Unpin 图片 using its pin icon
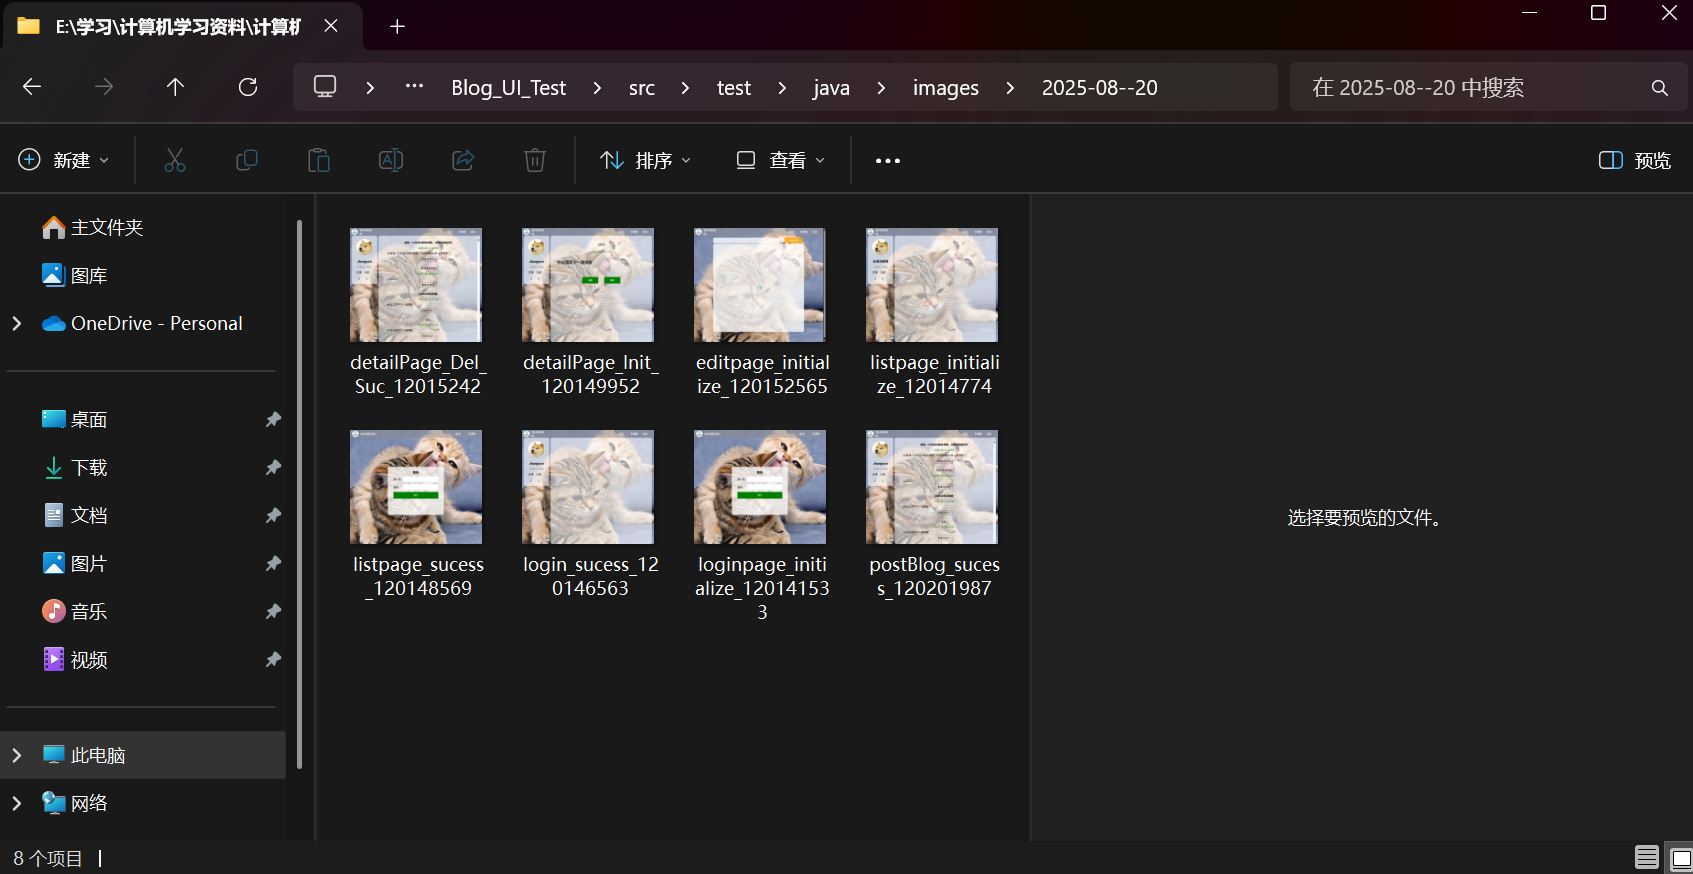The image size is (1693, 874). tap(273, 564)
